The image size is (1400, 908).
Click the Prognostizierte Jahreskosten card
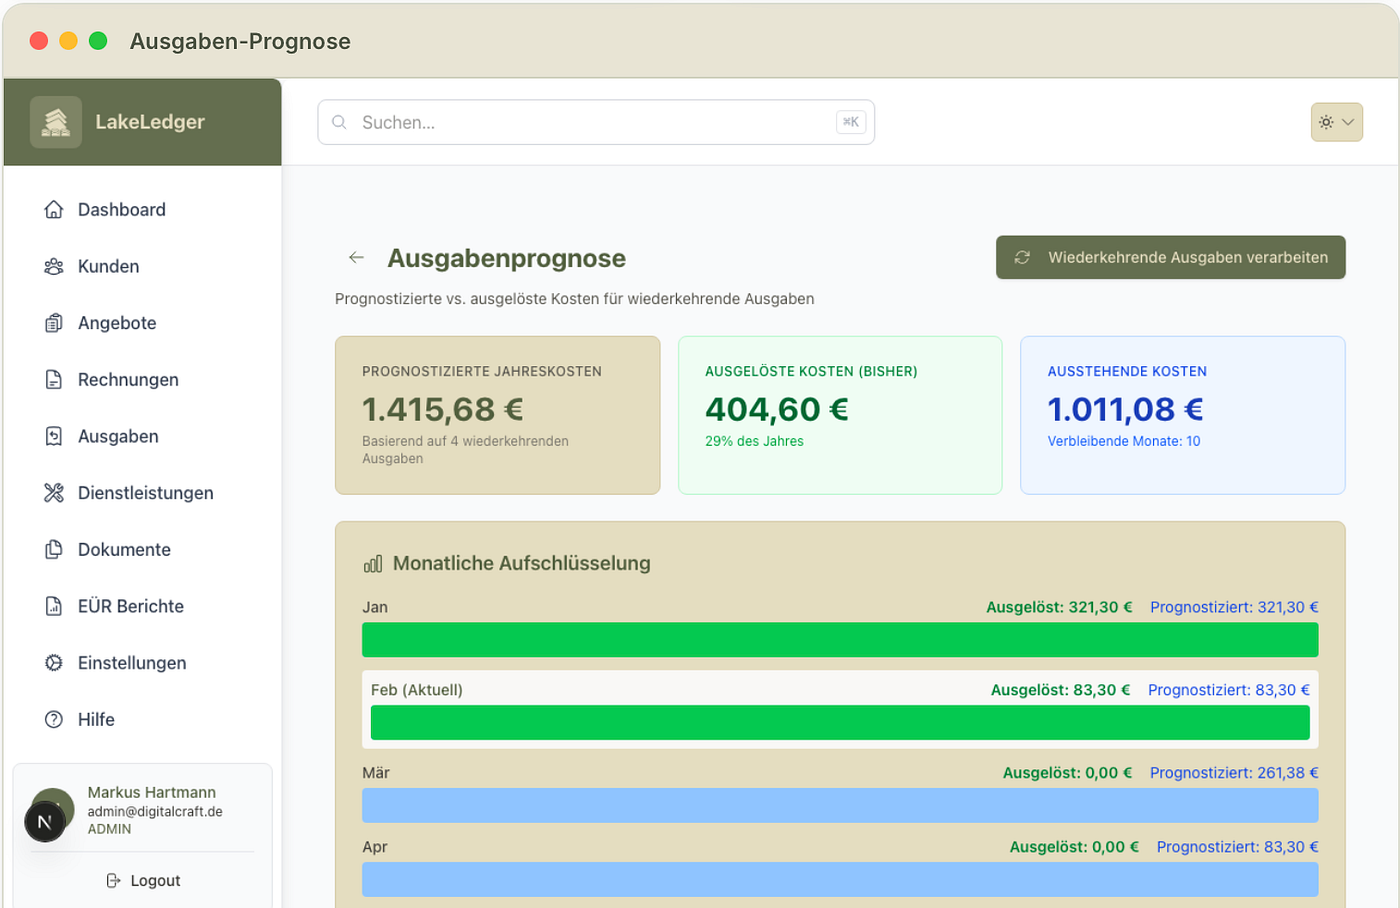pos(498,415)
